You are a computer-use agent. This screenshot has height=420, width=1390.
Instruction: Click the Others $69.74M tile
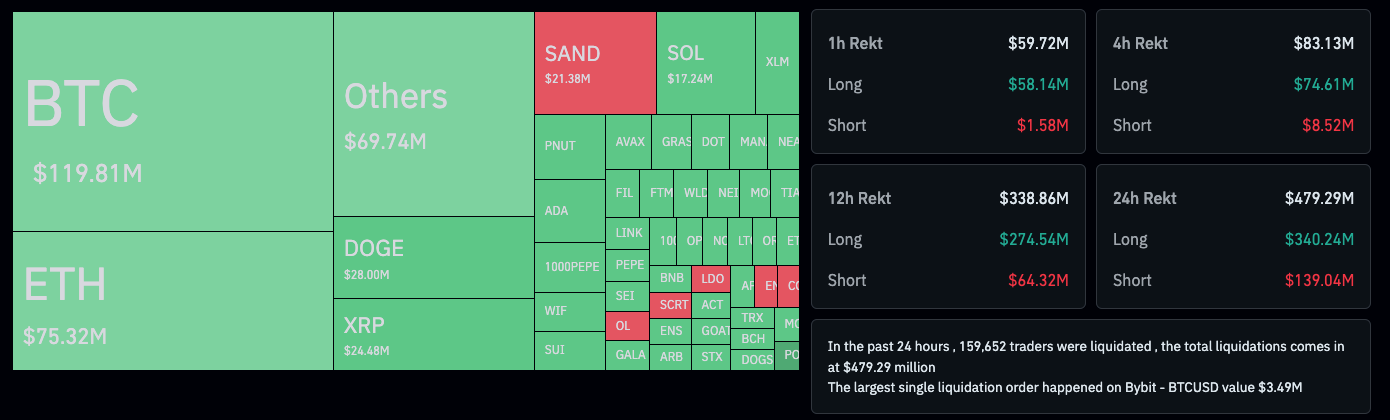tap(433, 114)
